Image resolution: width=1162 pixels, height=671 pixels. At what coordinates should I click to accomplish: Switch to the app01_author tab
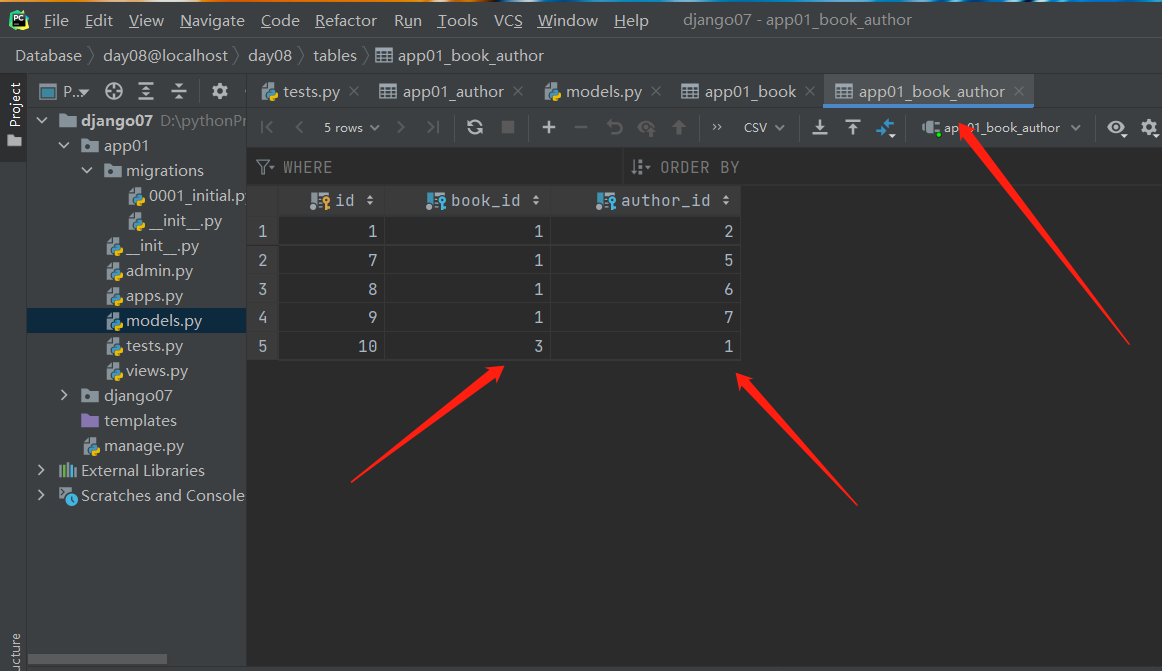[x=452, y=91]
